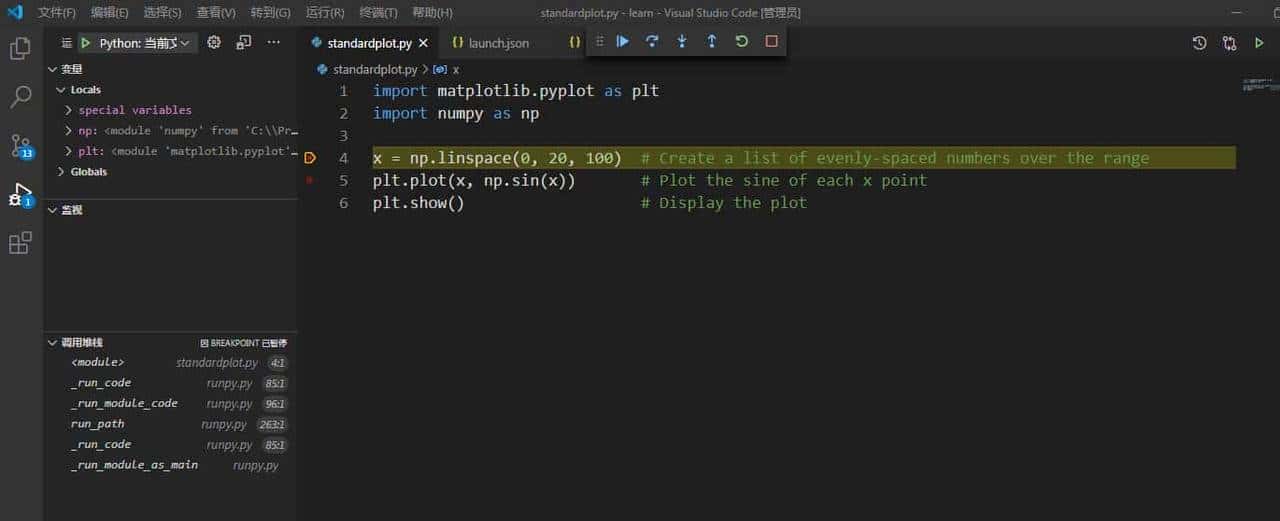Click the minimap preview at editor right
1280x521 pixels.
pos(1260,86)
